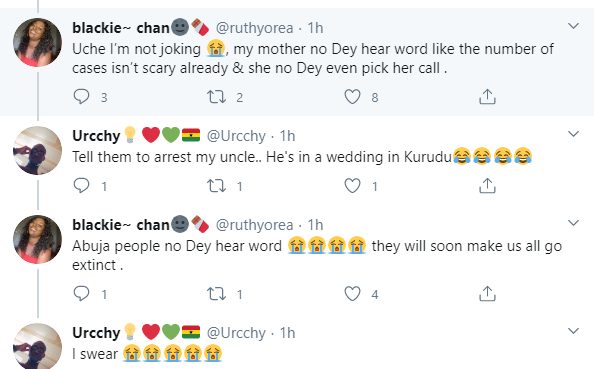This screenshot has width=594, height=369.
Task: Like the 'go extinct' tweet
Action: (x=352, y=294)
